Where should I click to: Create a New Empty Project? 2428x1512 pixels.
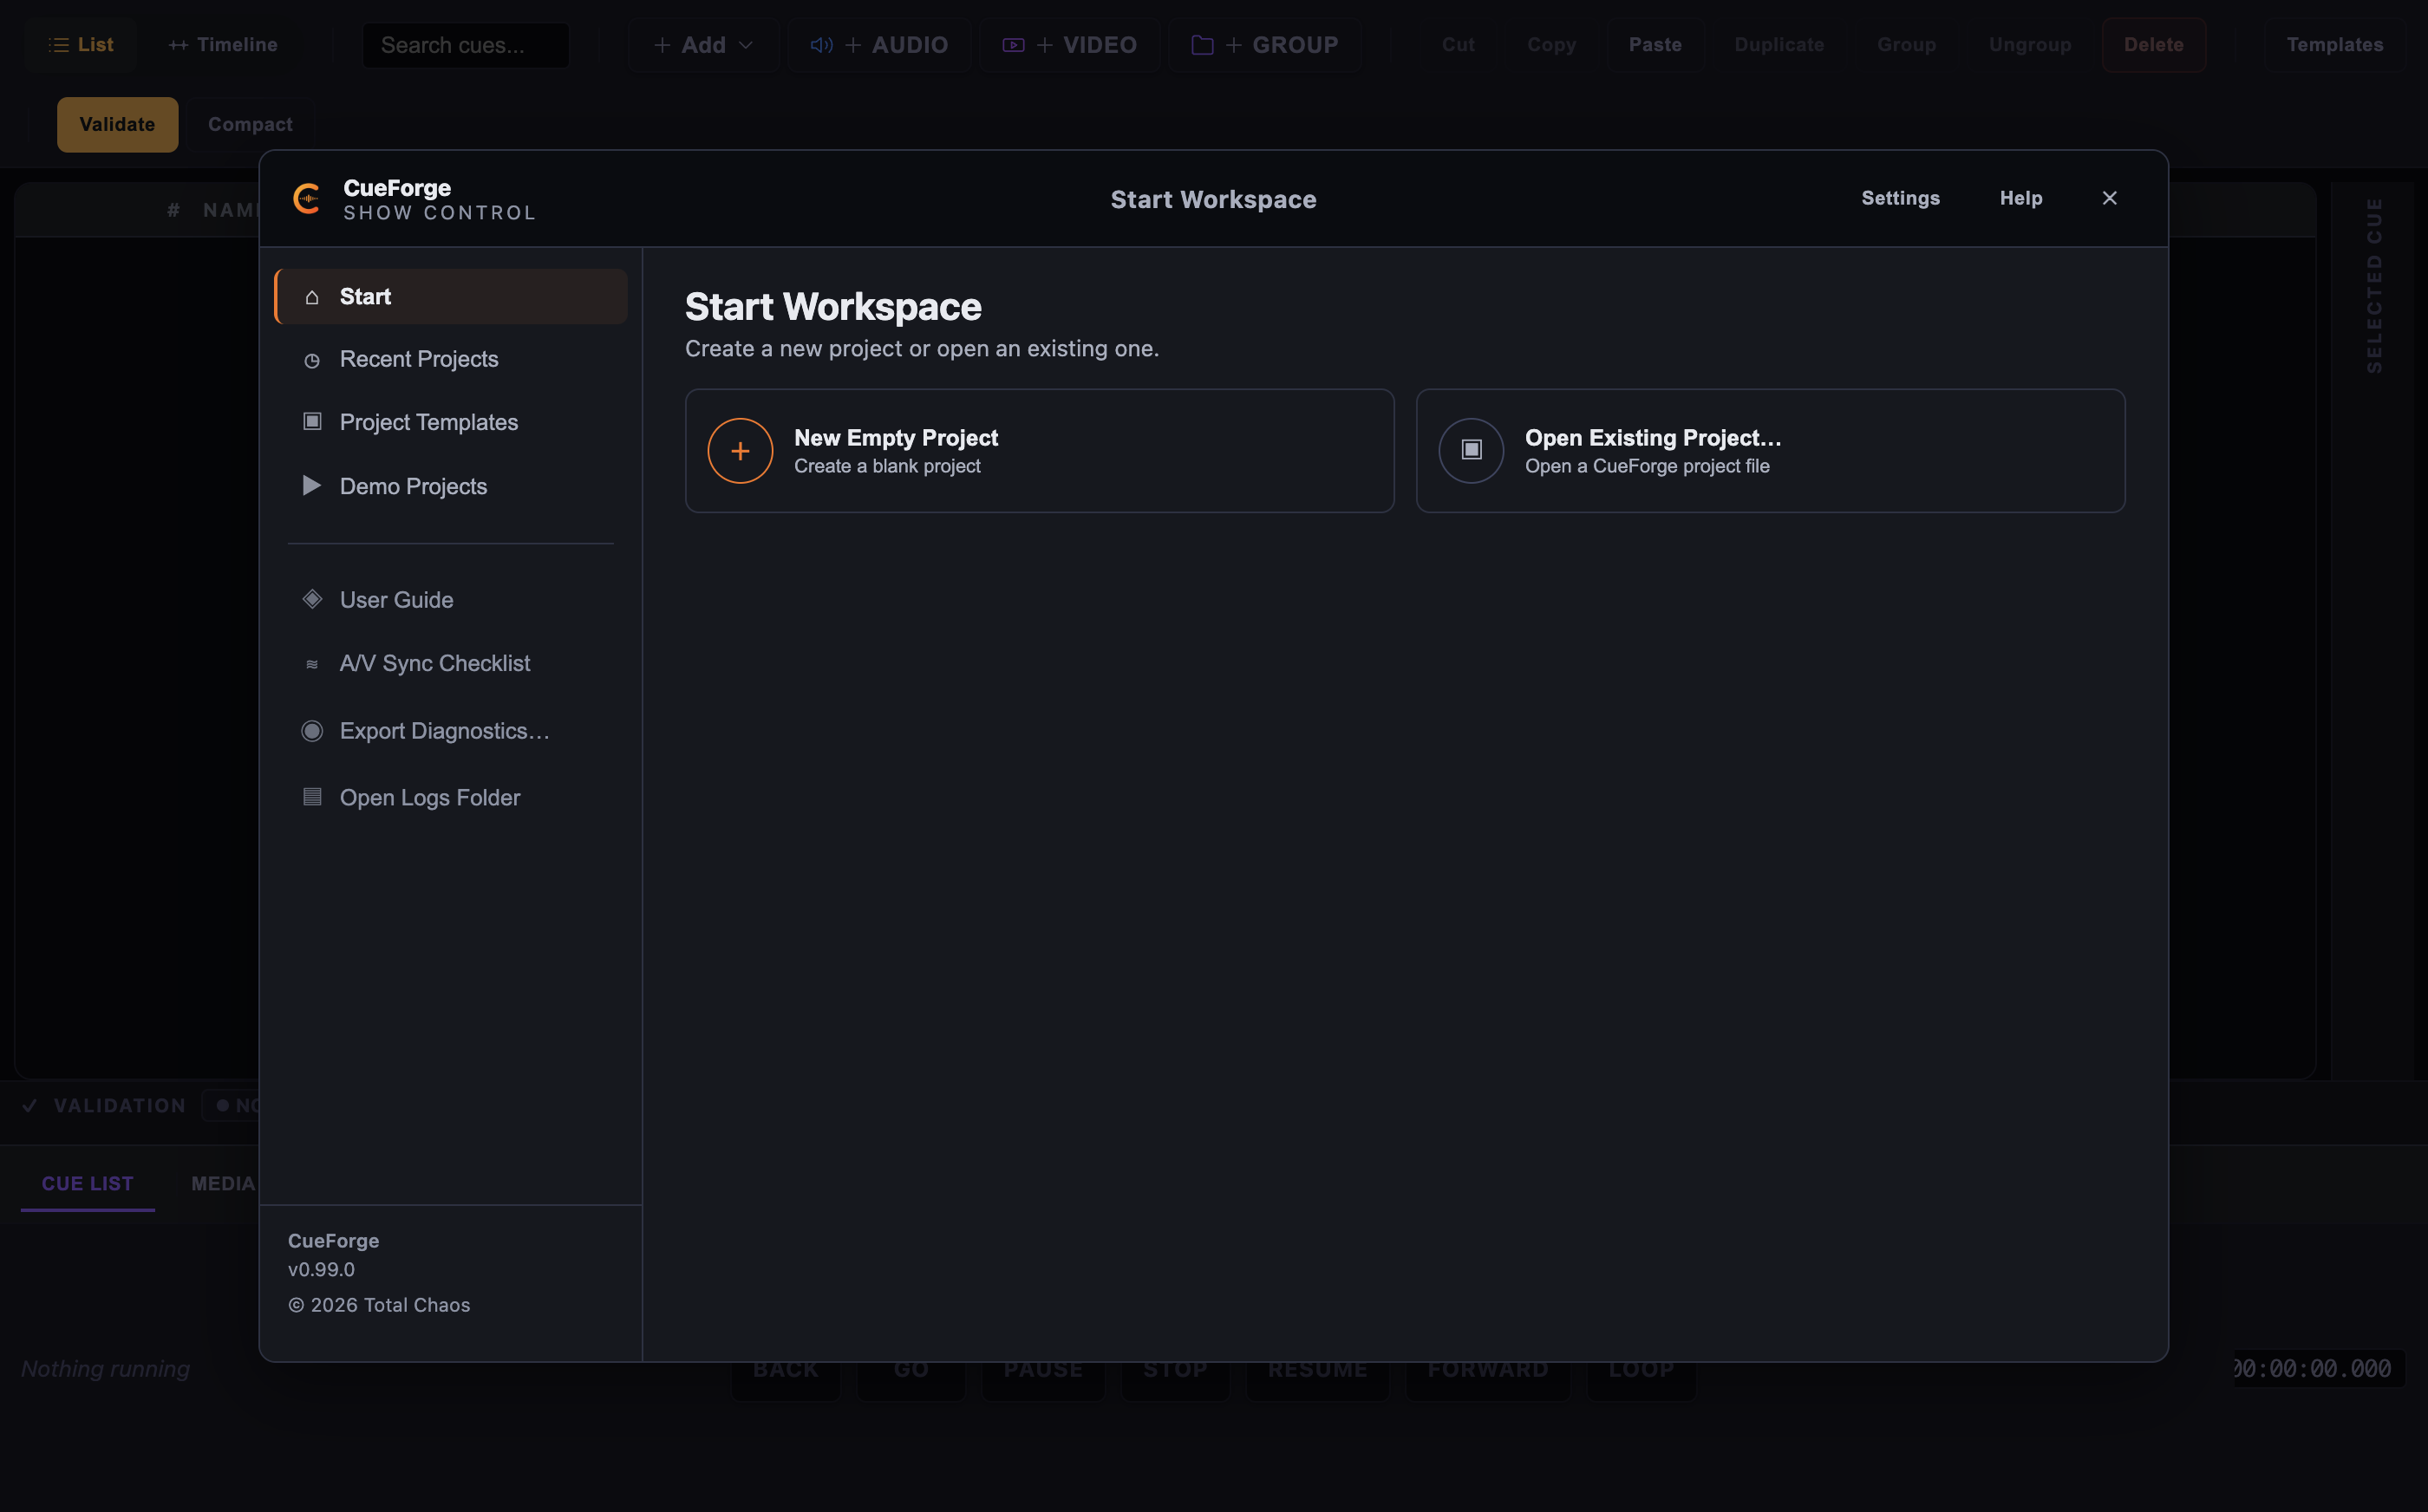click(x=1040, y=451)
